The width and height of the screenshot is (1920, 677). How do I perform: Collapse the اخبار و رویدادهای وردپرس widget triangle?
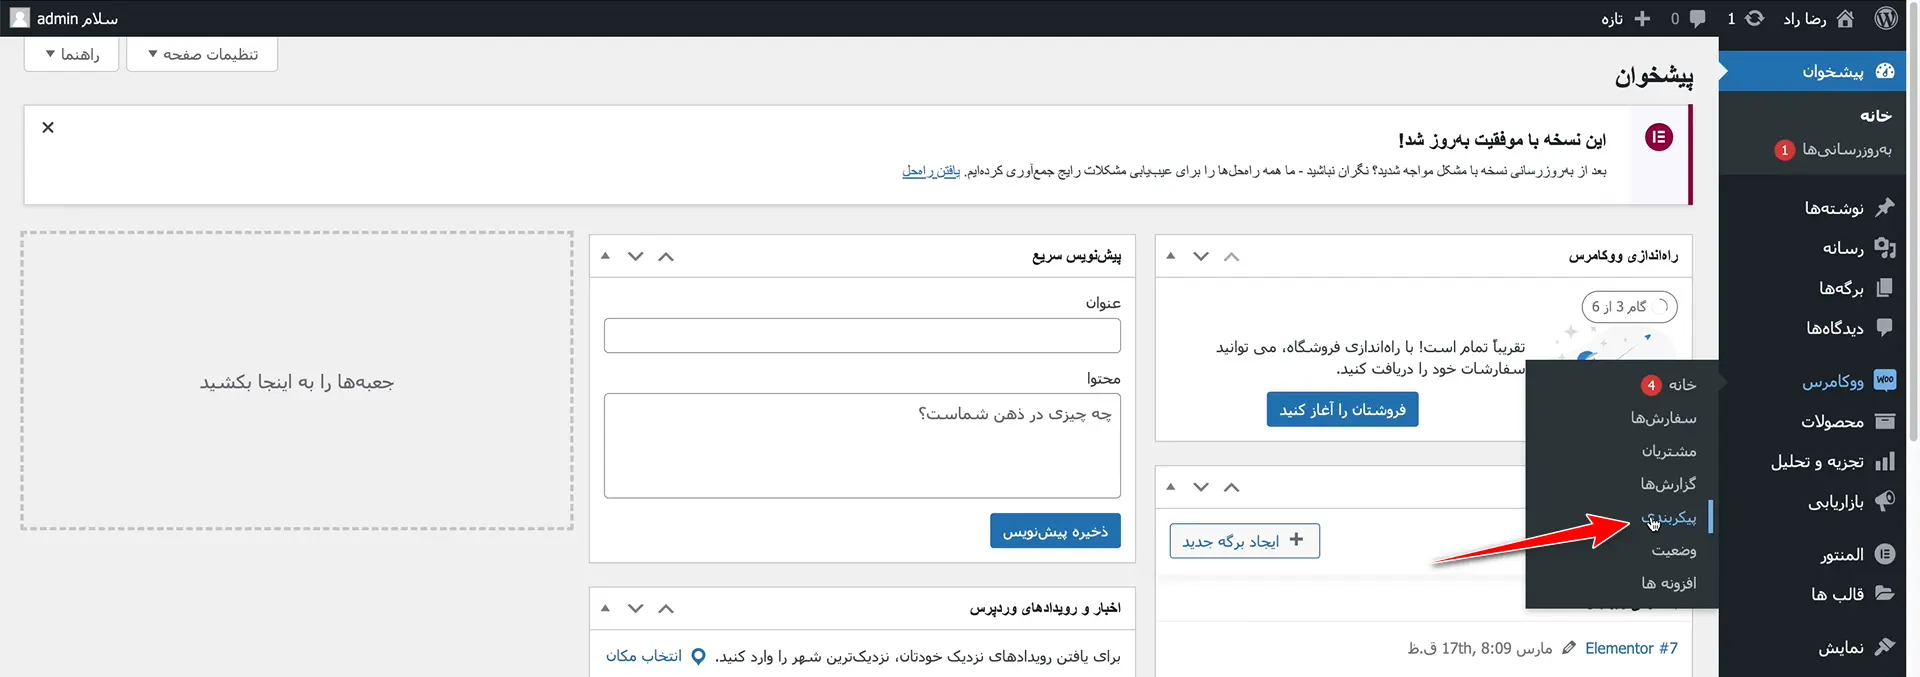(x=605, y=608)
